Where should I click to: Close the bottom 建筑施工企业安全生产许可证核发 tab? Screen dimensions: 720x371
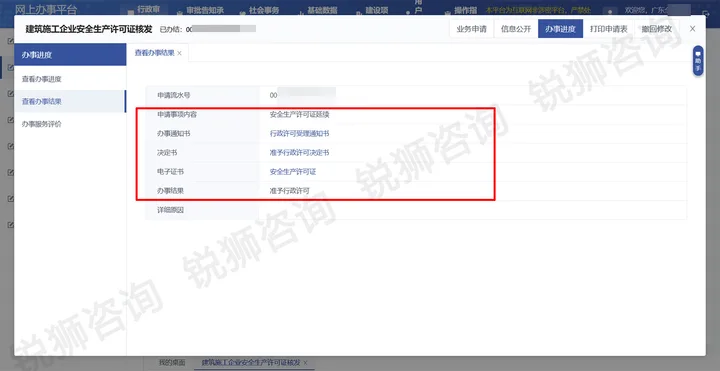(x=305, y=363)
